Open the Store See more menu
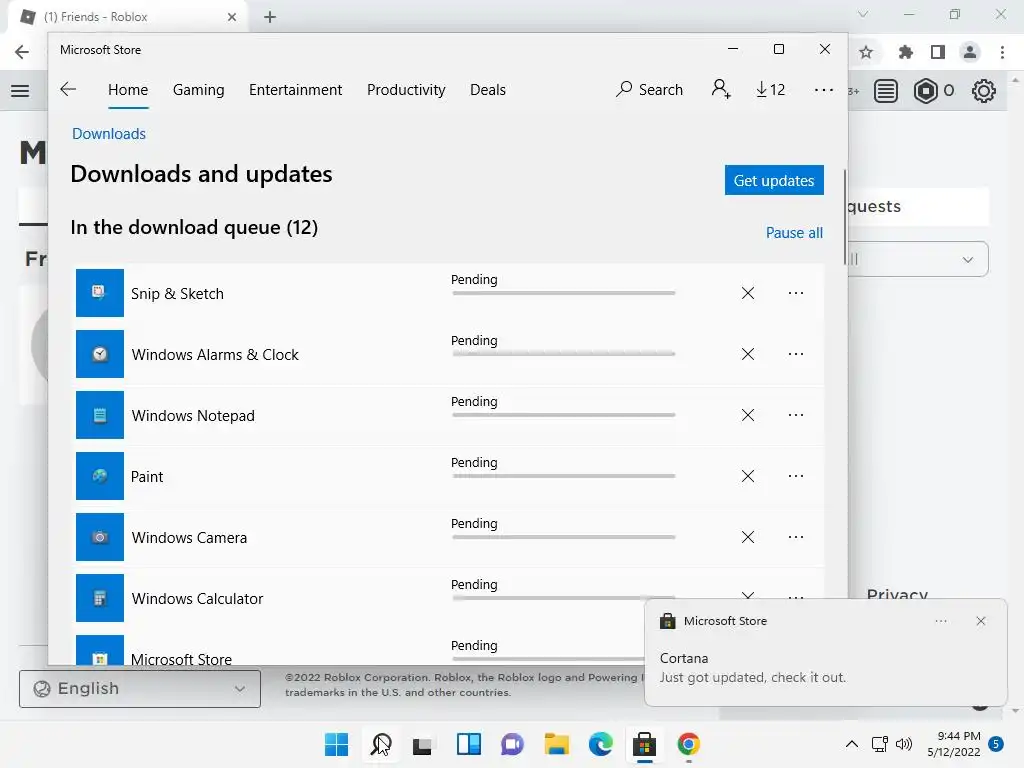The image size is (1024, 768). tap(824, 89)
